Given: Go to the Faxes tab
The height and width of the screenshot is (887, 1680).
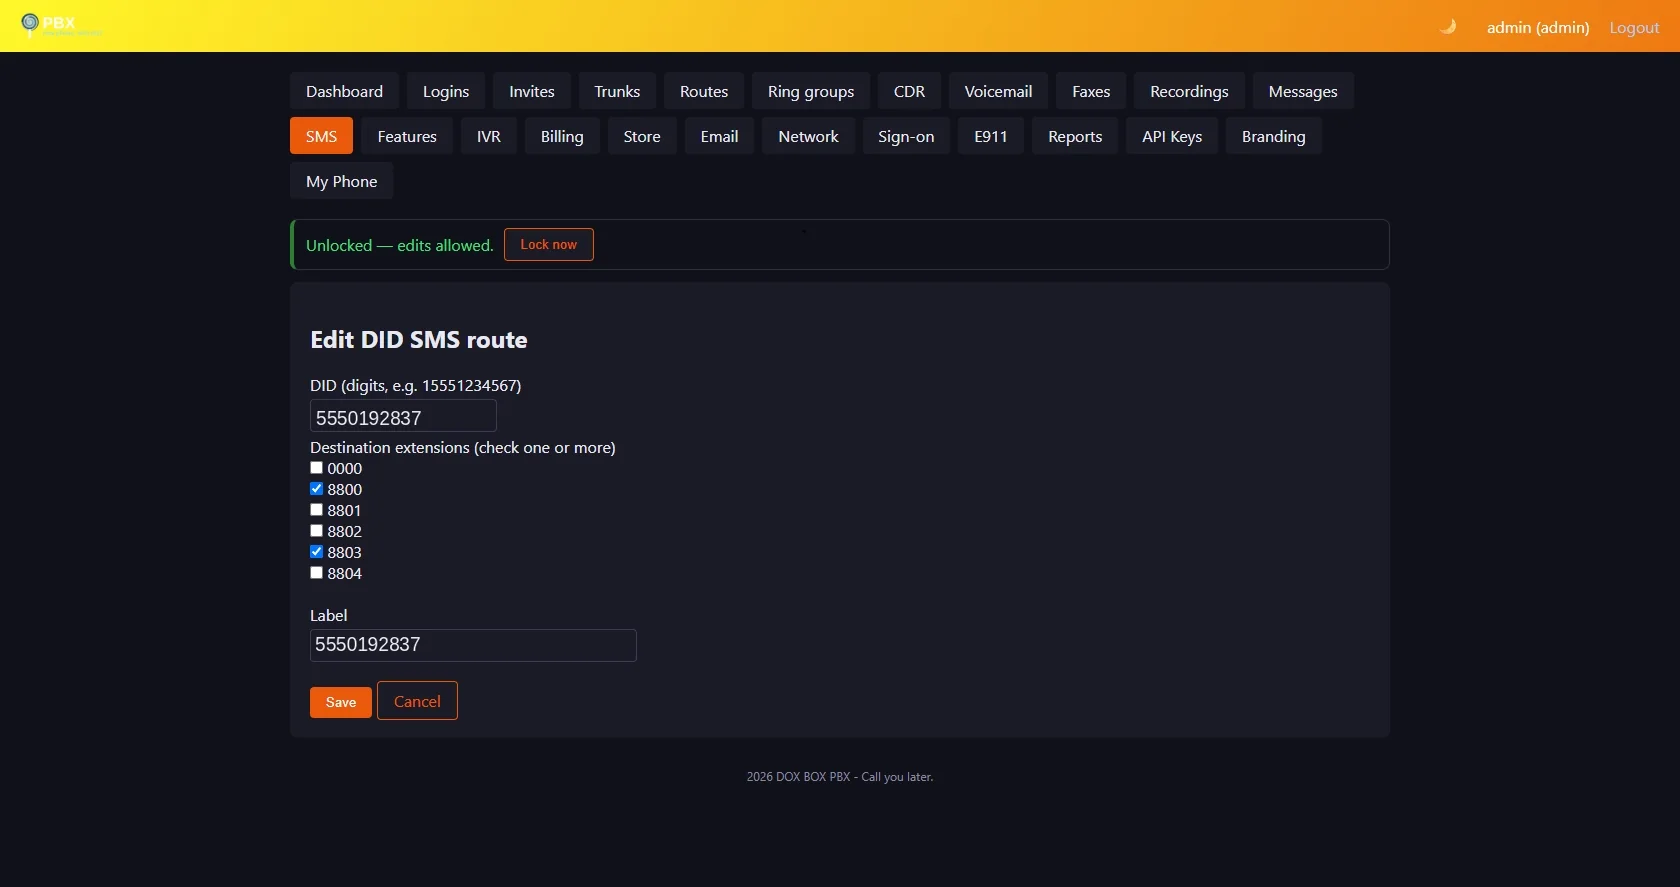Looking at the screenshot, I should tap(1091, 91).
